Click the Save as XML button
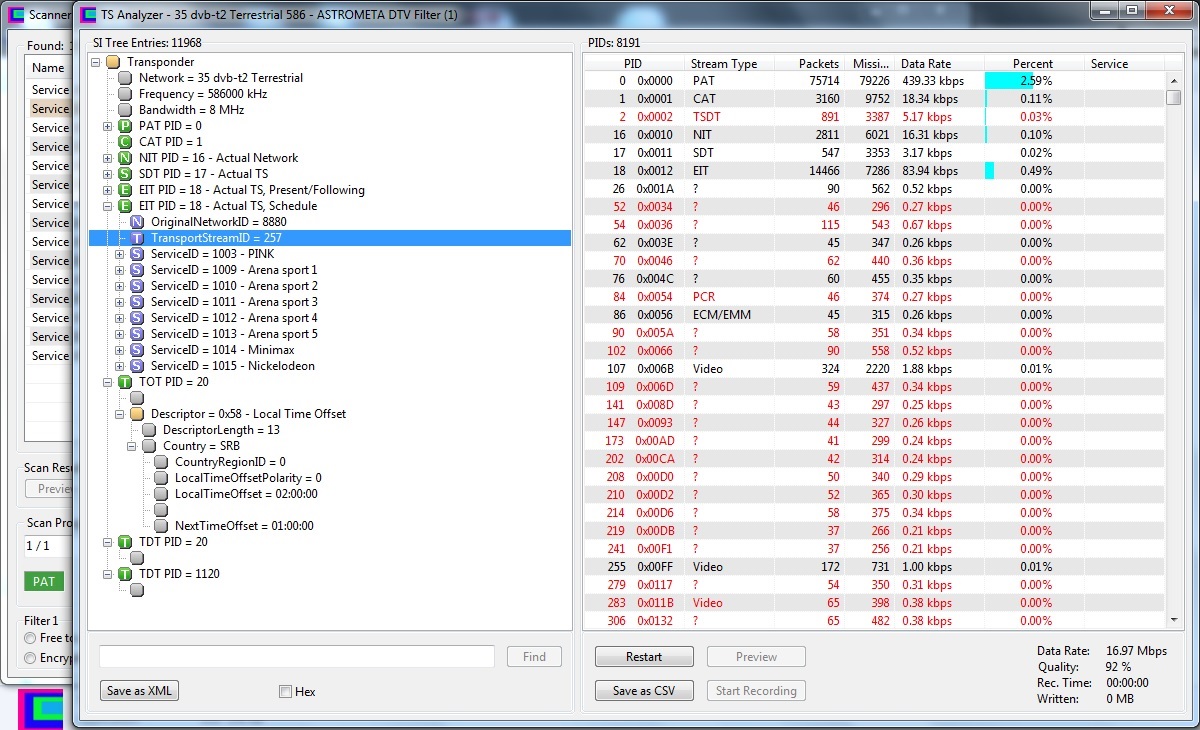 click(x=139, y=691)
